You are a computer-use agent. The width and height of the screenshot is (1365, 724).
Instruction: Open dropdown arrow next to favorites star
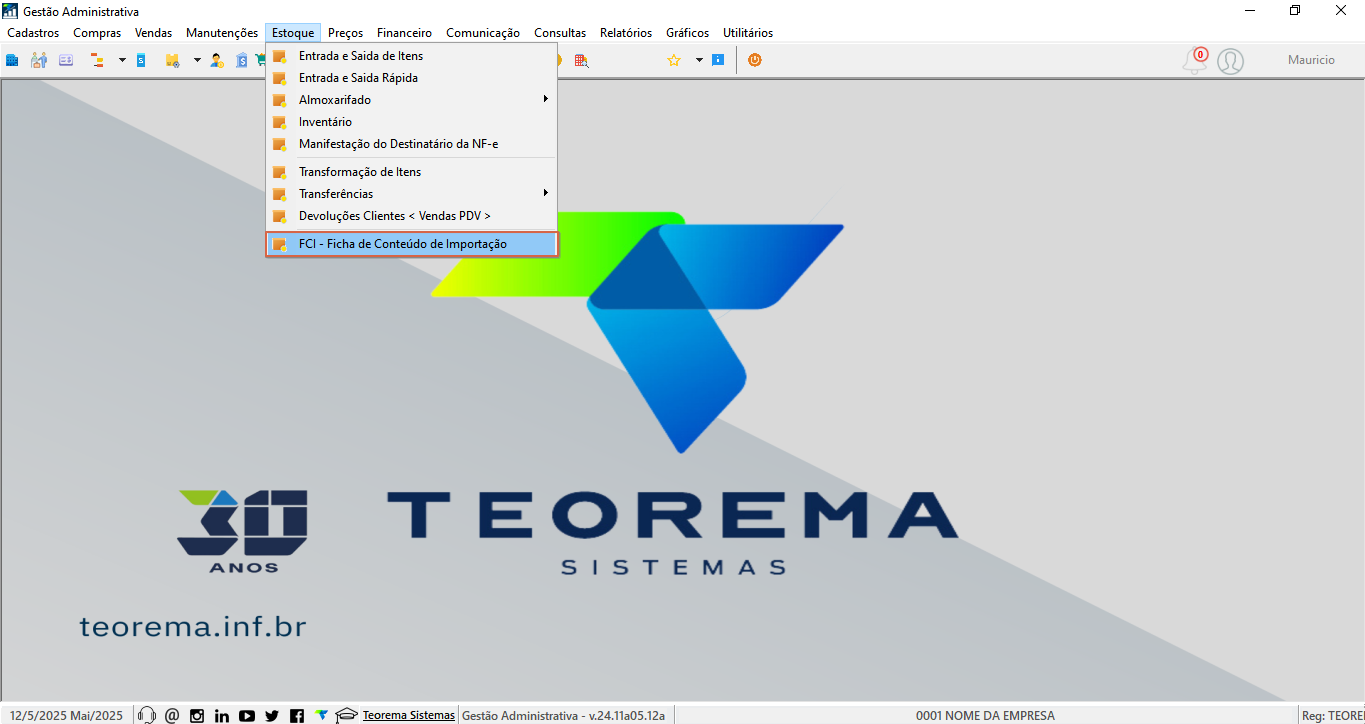click(x=699, y=60)
